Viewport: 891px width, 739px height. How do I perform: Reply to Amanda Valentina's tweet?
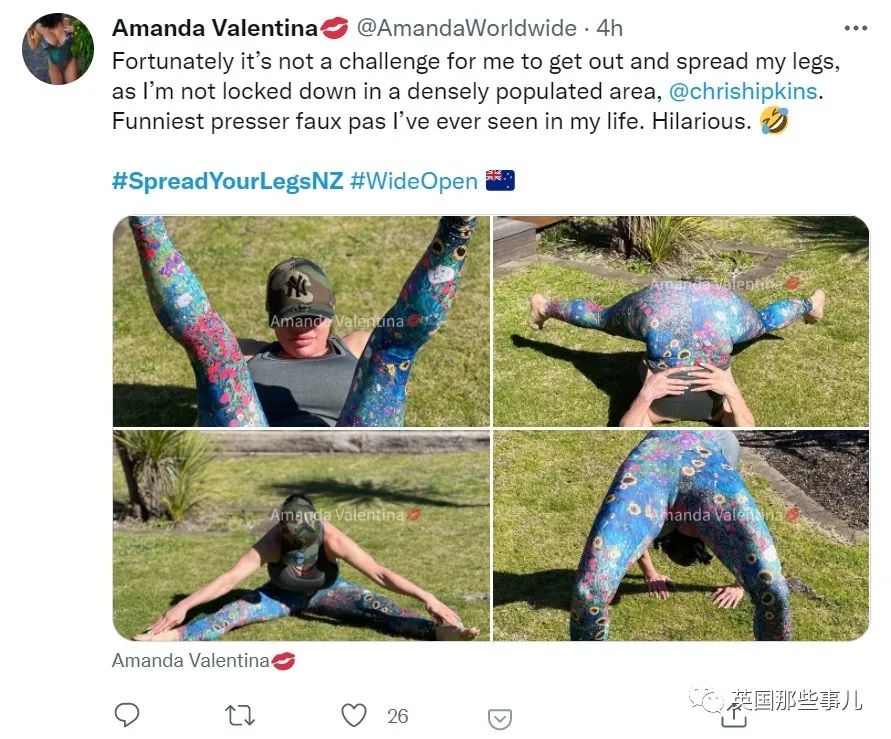point(127,715)
